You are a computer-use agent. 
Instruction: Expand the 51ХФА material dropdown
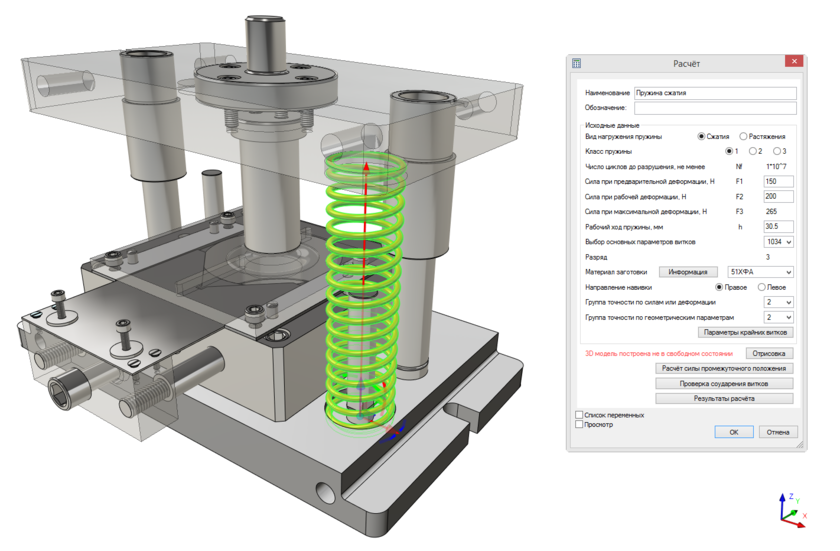[761, 272]
